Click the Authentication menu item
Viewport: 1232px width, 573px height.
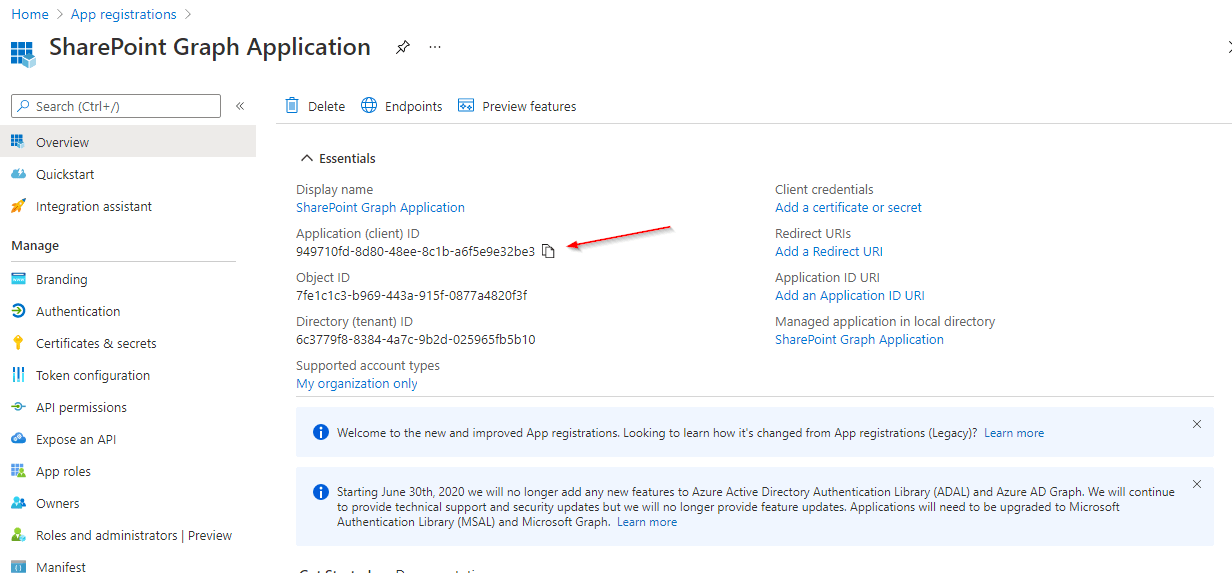pyautogui.click(x=78, y=311)
